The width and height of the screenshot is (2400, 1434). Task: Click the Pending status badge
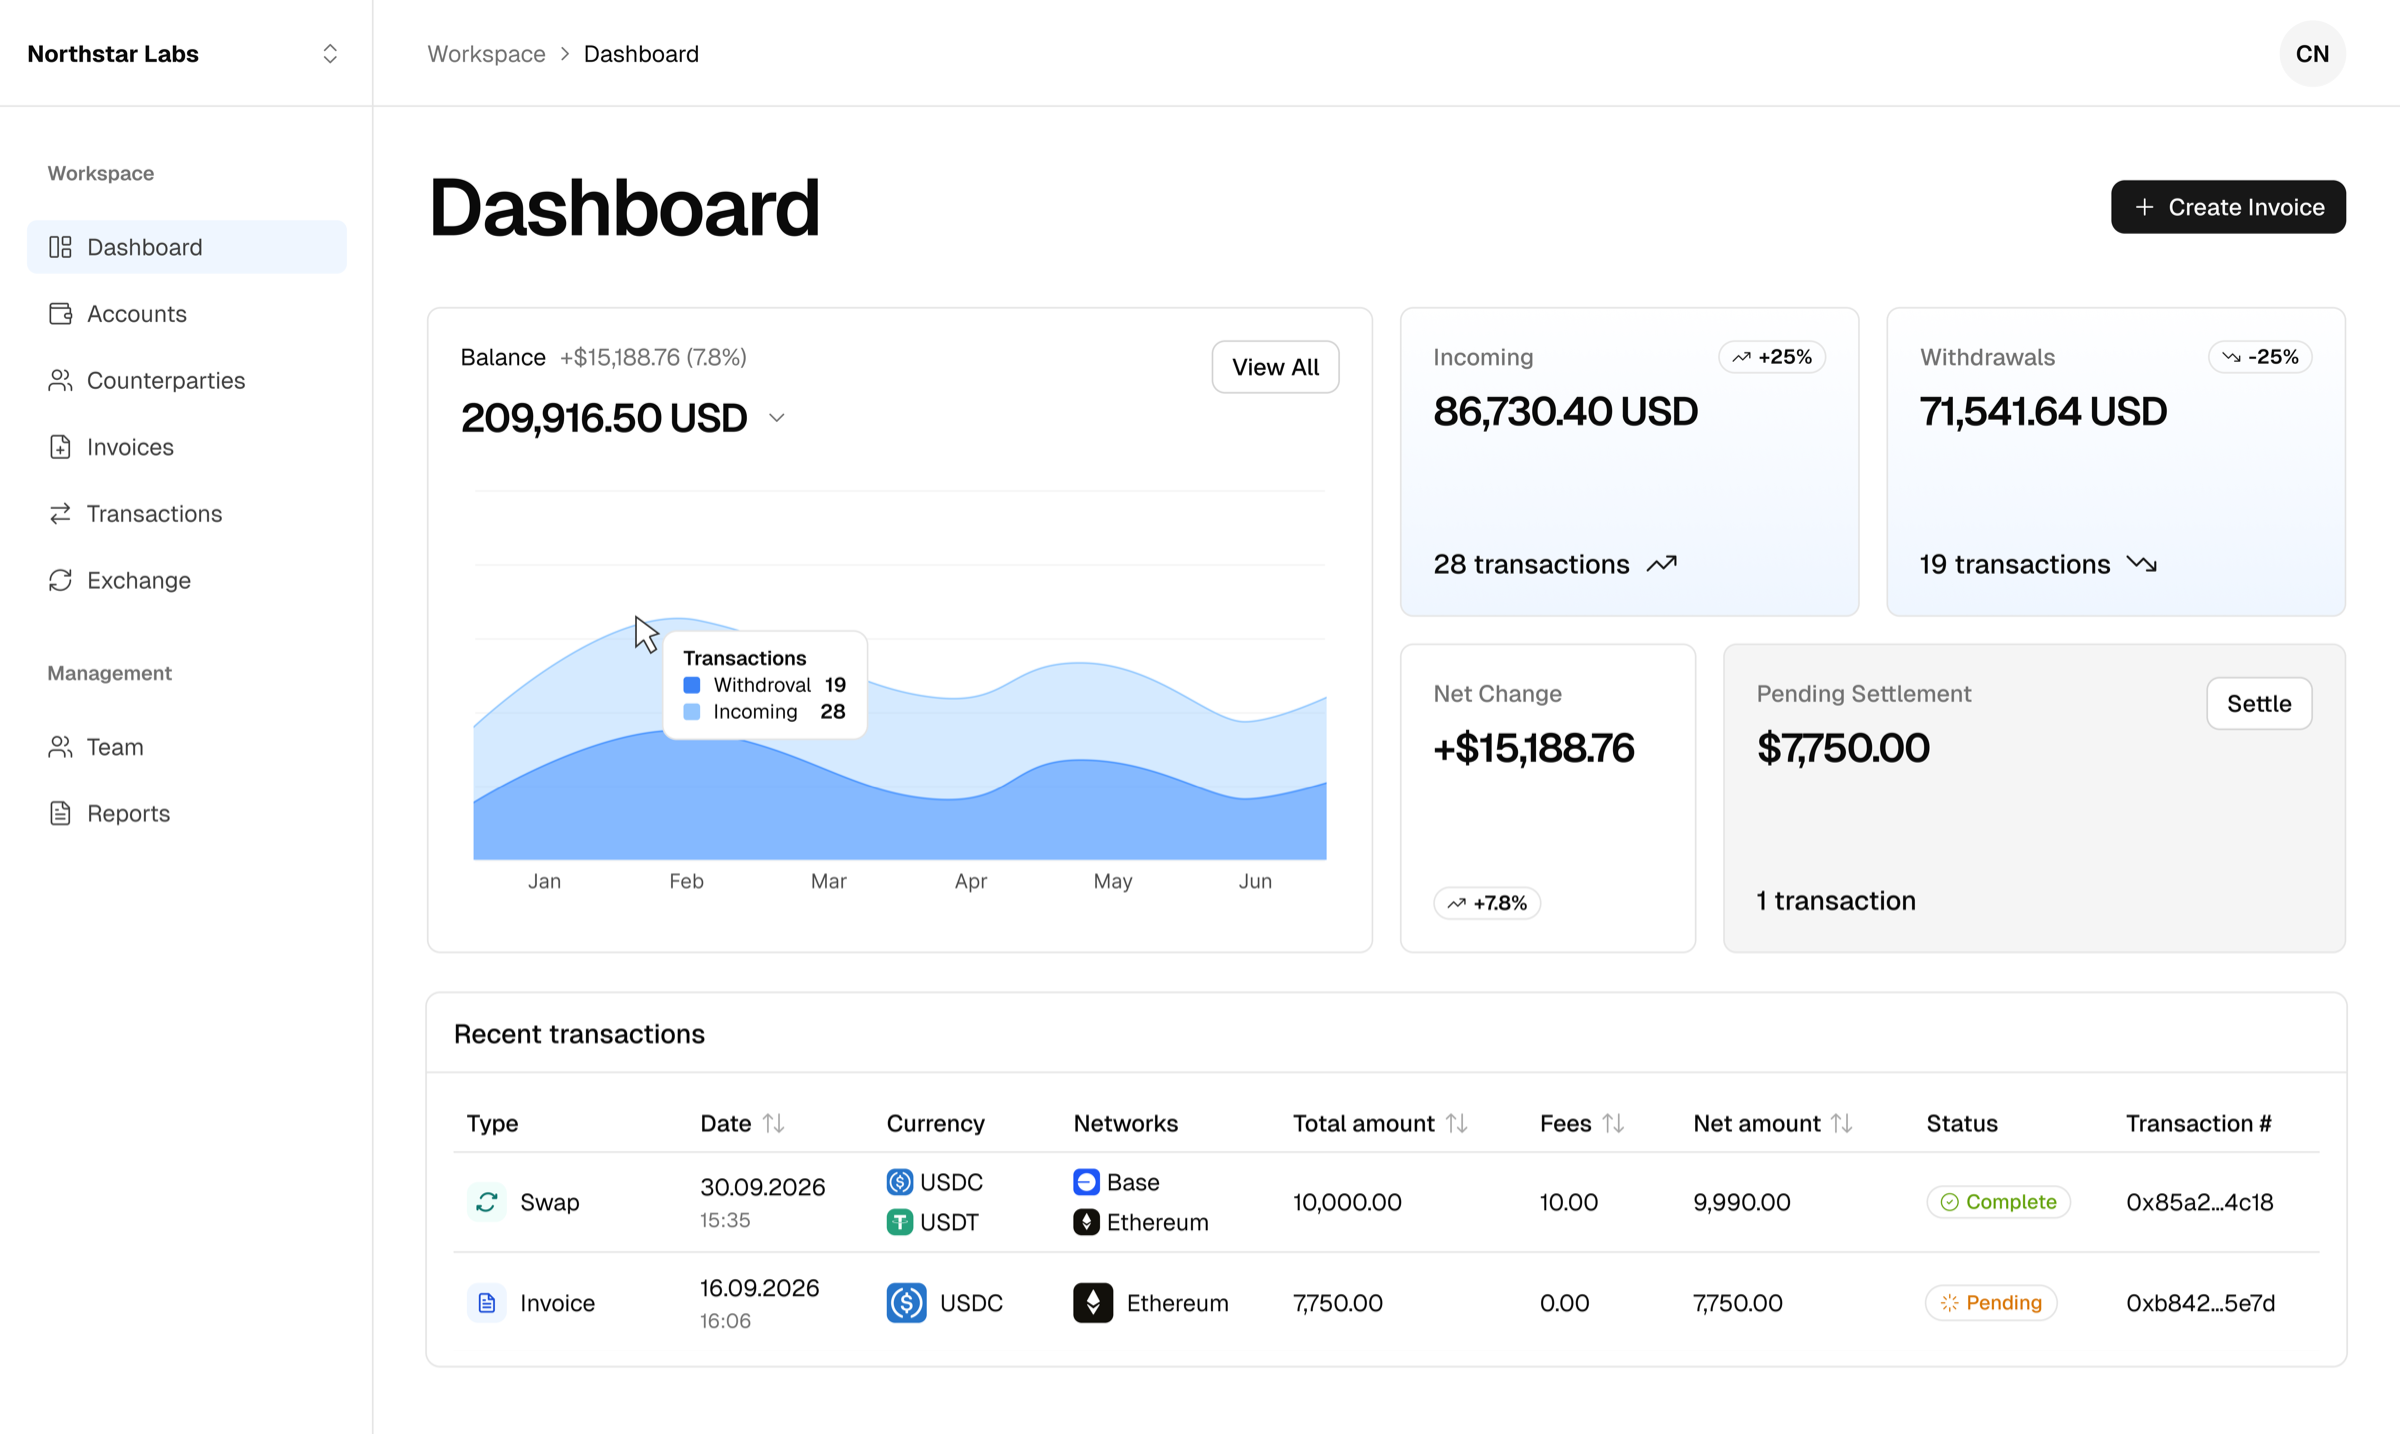point(1991,1303)
